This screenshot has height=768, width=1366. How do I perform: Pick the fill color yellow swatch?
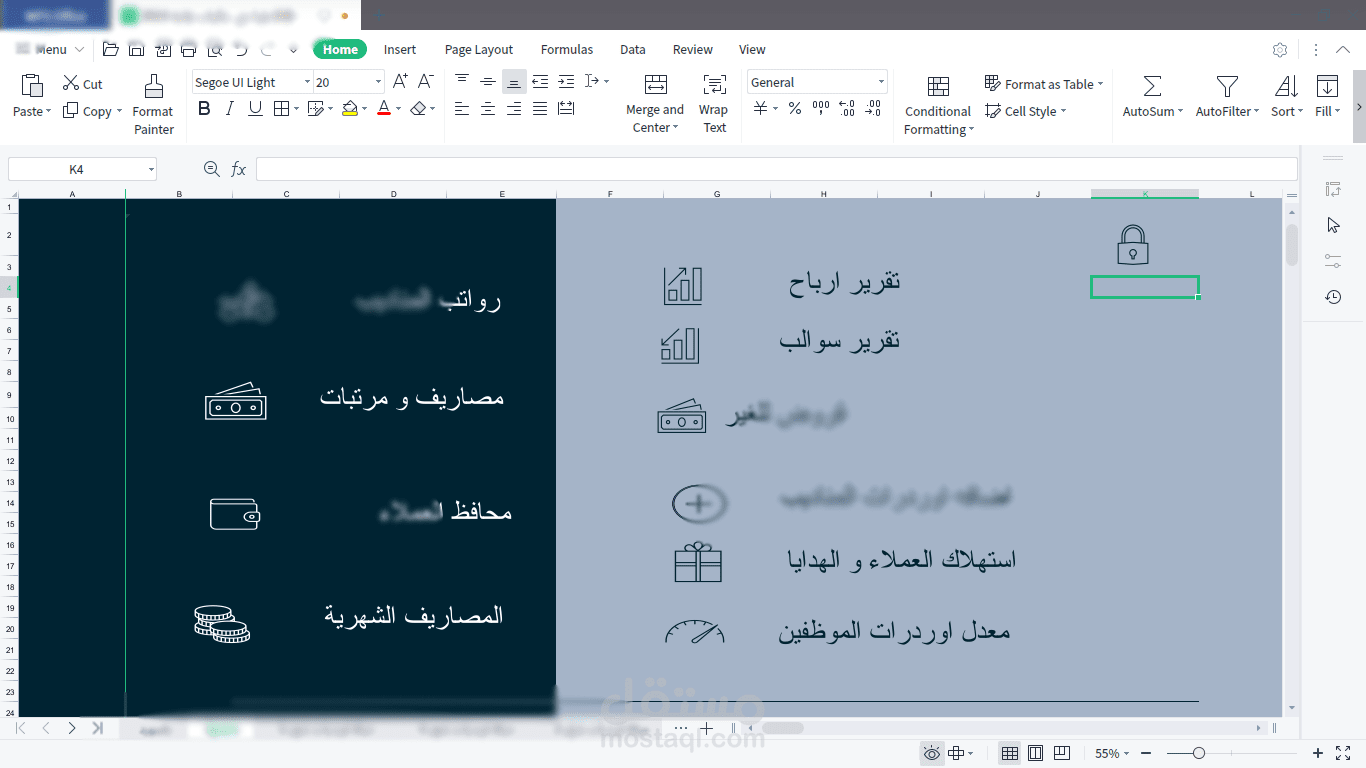349,109
